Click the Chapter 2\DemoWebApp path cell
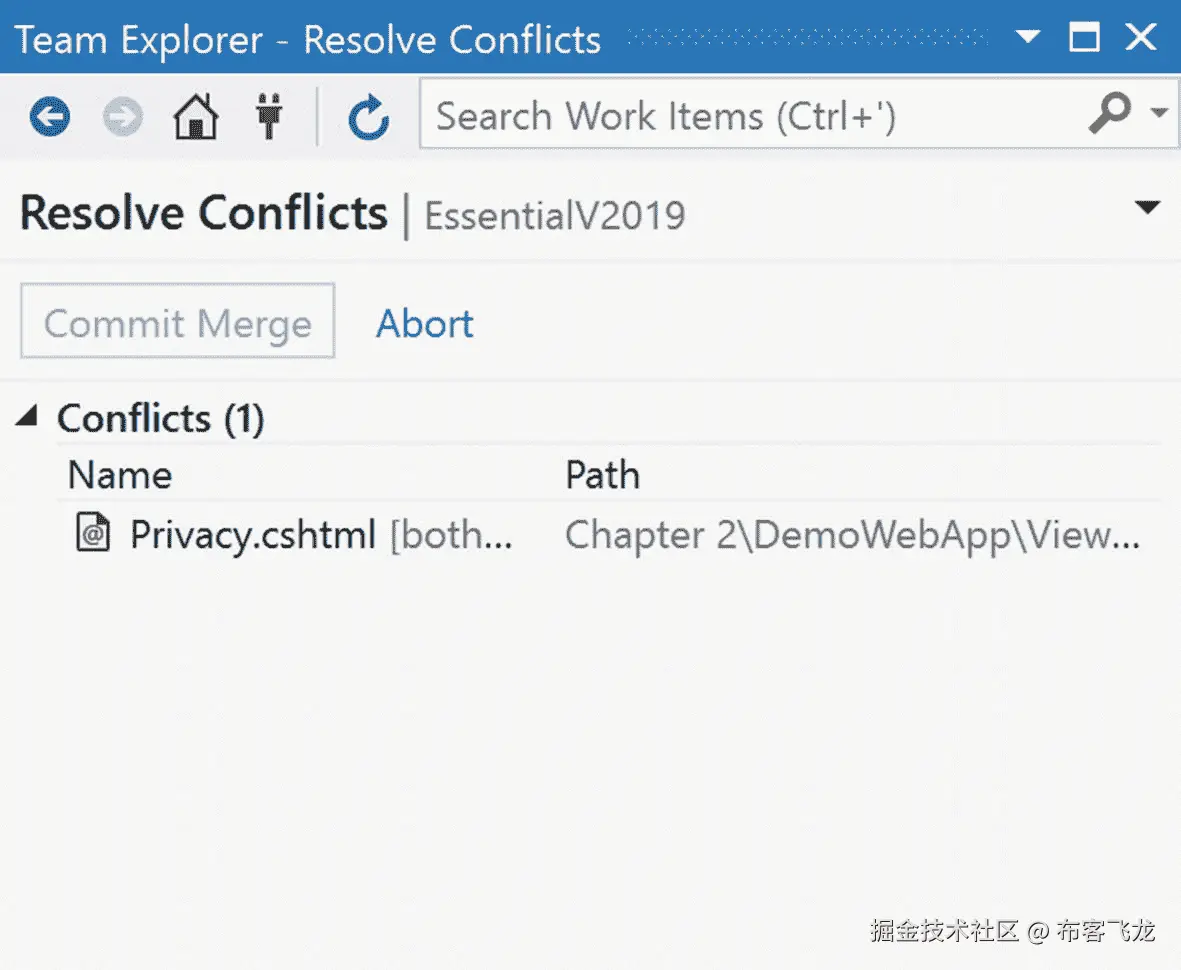This screenshot has height=970, width=1181. coord(852,535)
